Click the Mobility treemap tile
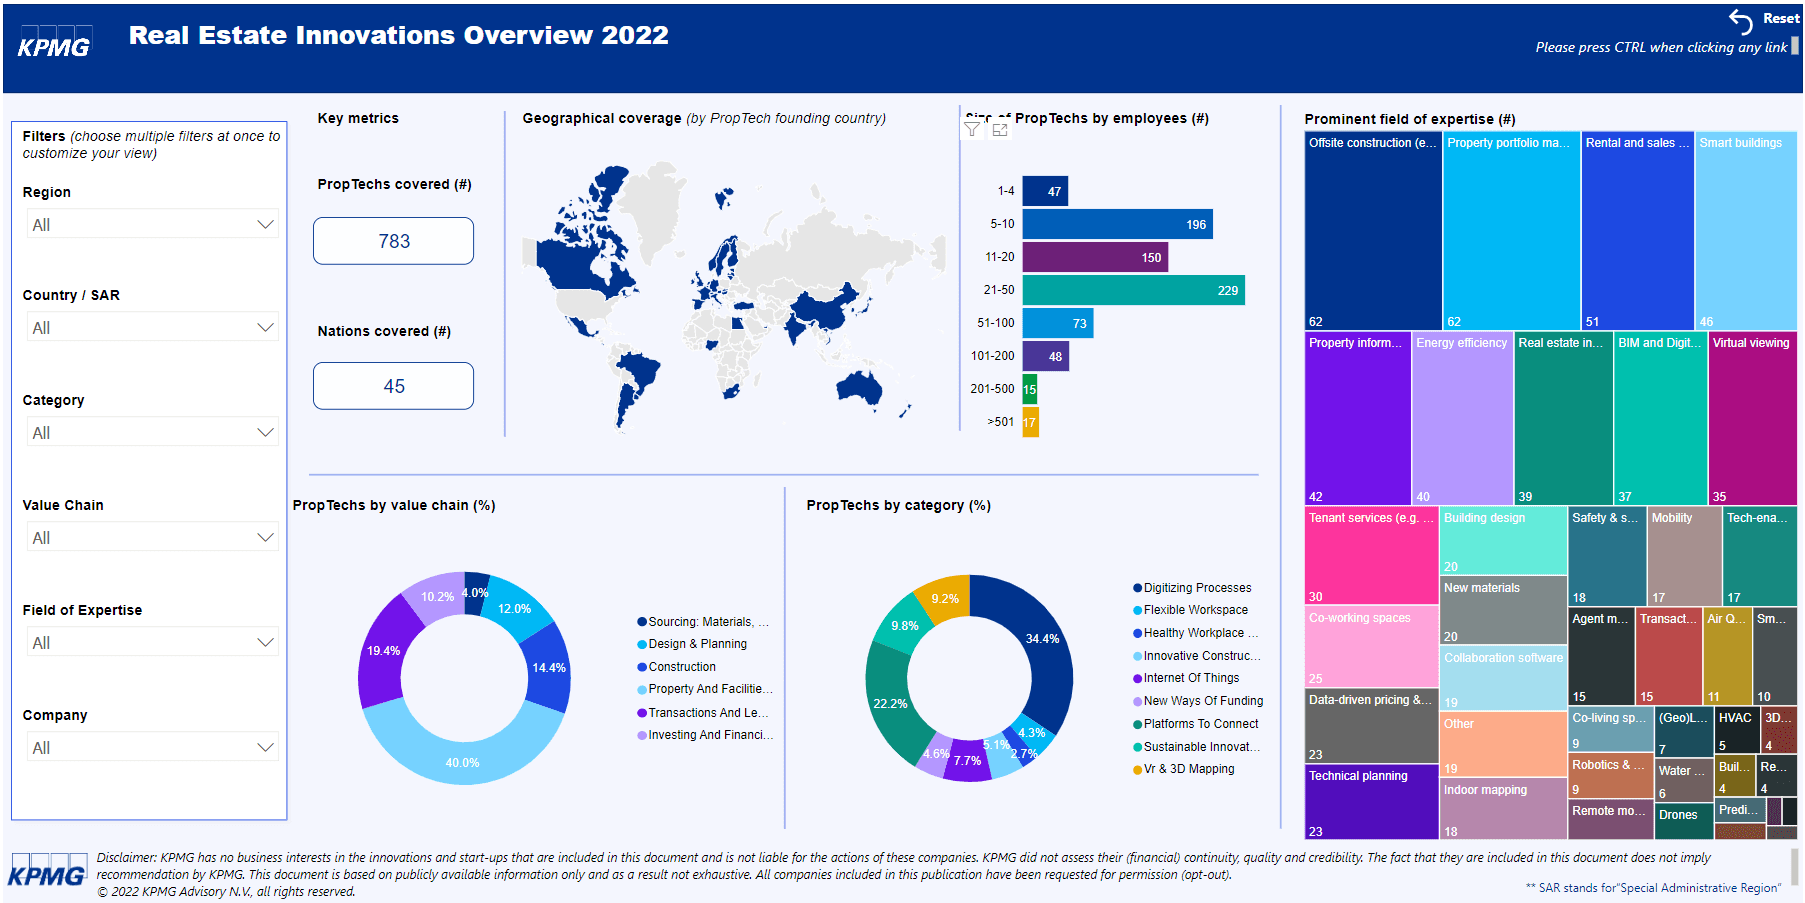1805x903 pixels. point(1684,556)
